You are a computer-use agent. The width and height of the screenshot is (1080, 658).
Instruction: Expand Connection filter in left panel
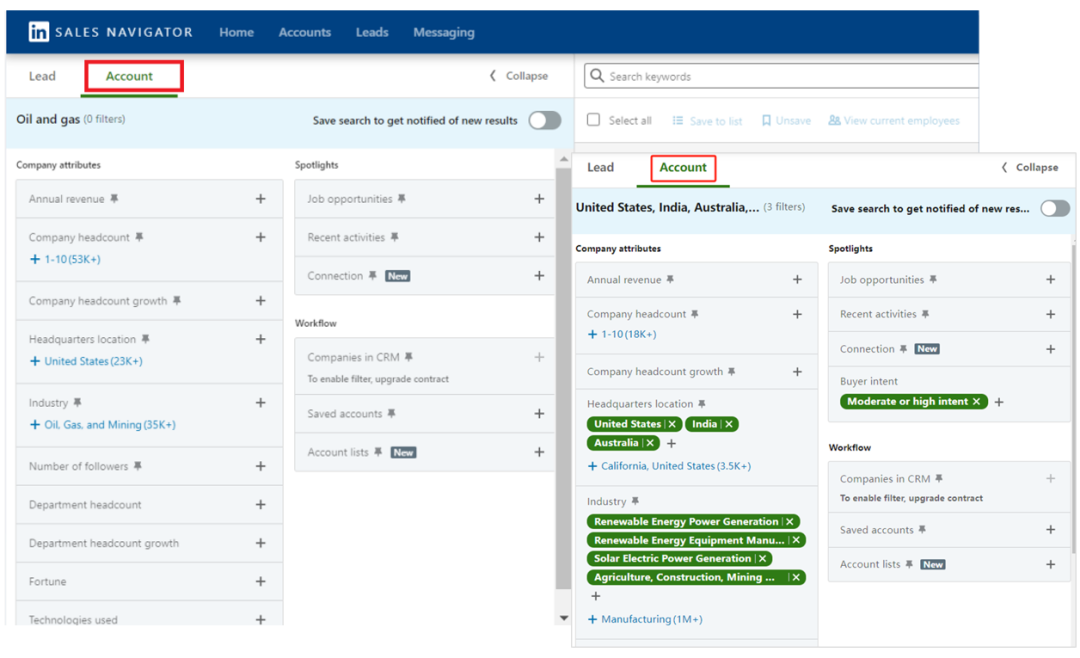[539, 276]
